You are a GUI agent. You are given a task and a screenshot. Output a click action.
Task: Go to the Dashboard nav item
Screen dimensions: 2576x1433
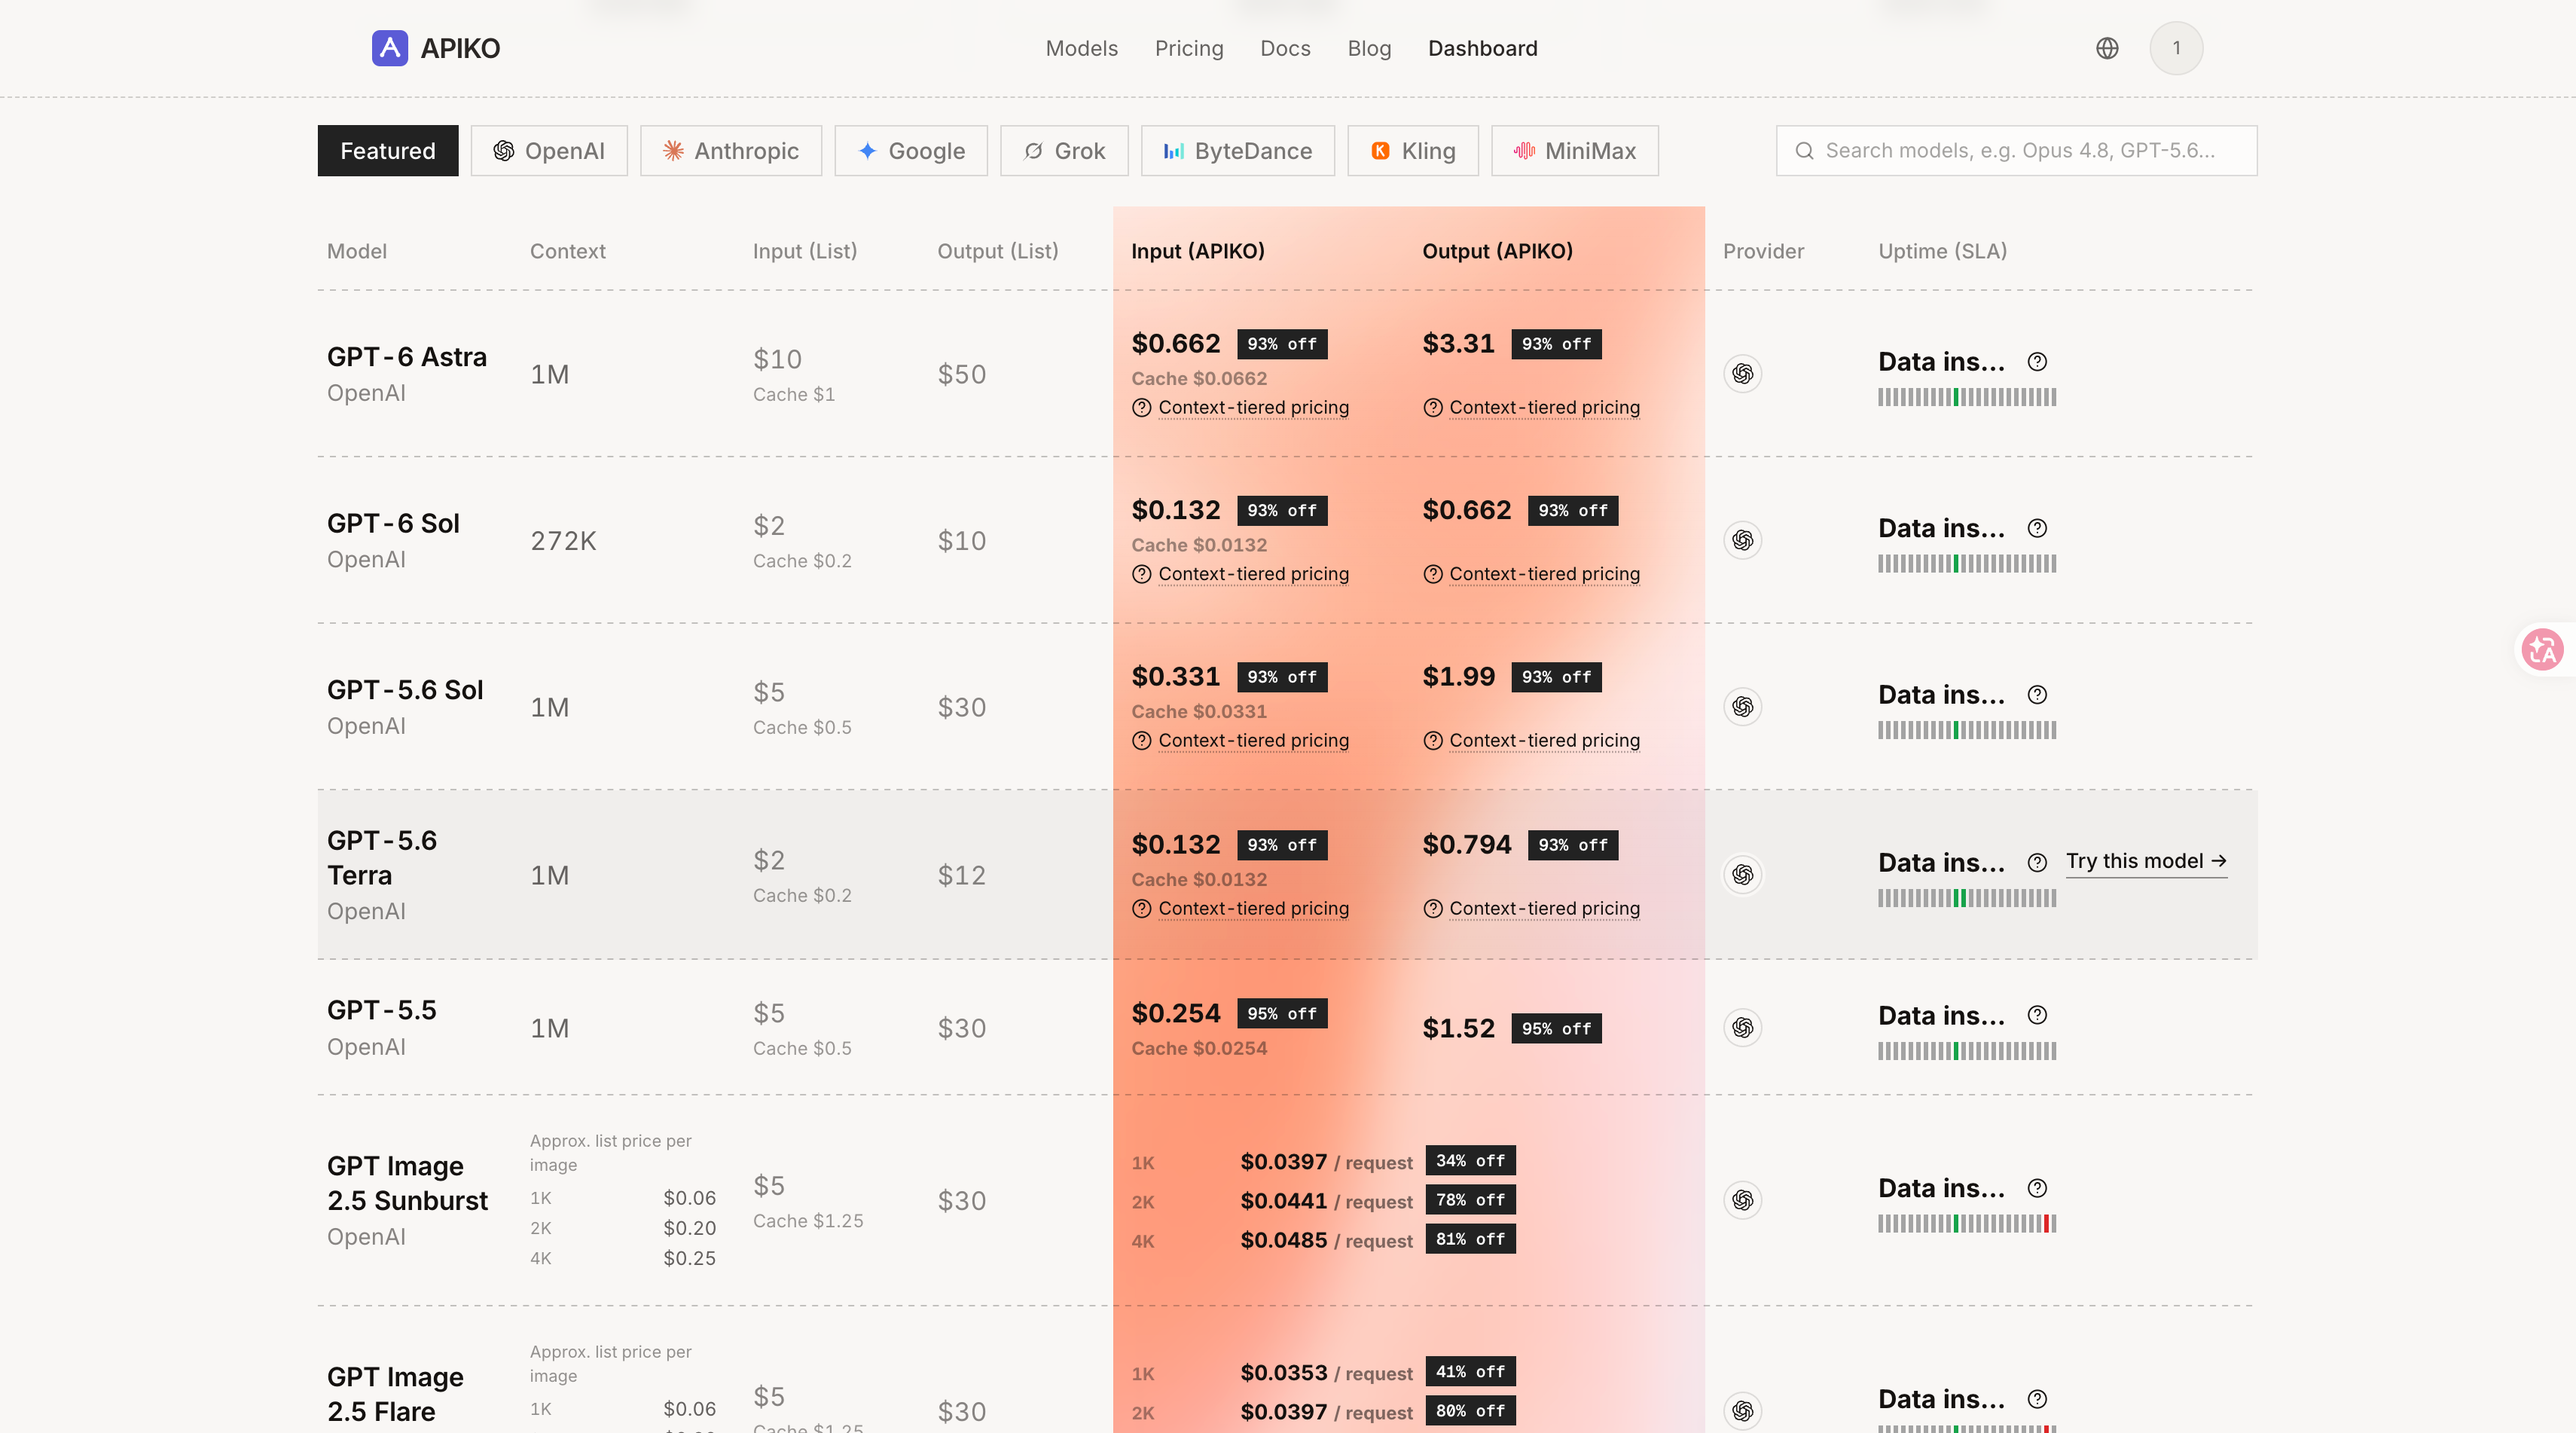(x=1482, y=48)
